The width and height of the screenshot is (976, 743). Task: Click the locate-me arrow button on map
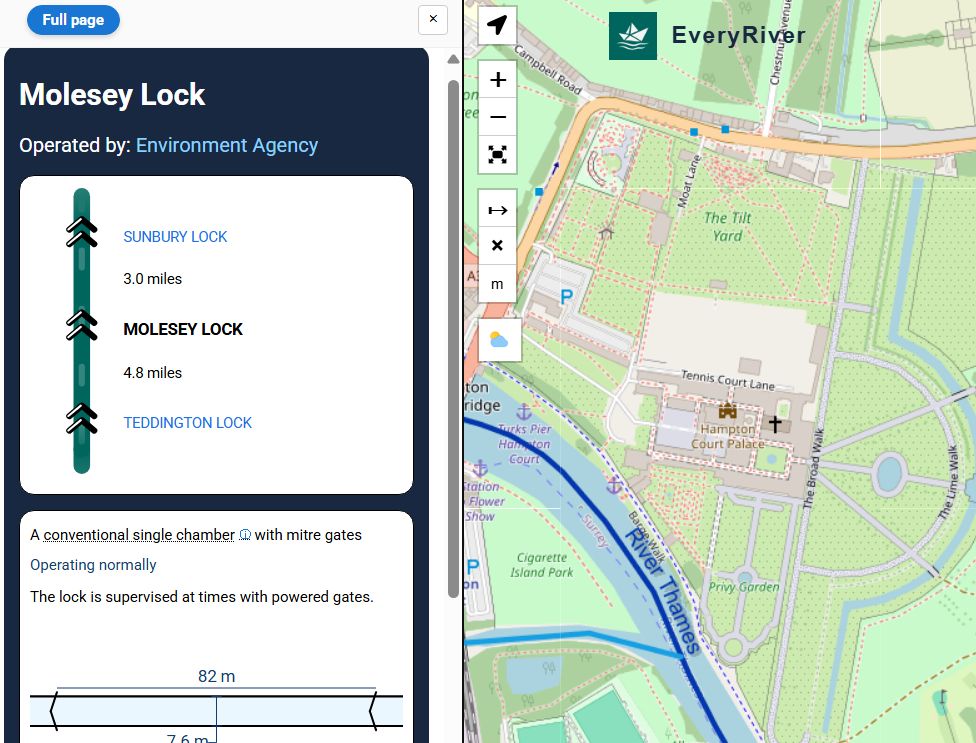click(x=497, y=25)
